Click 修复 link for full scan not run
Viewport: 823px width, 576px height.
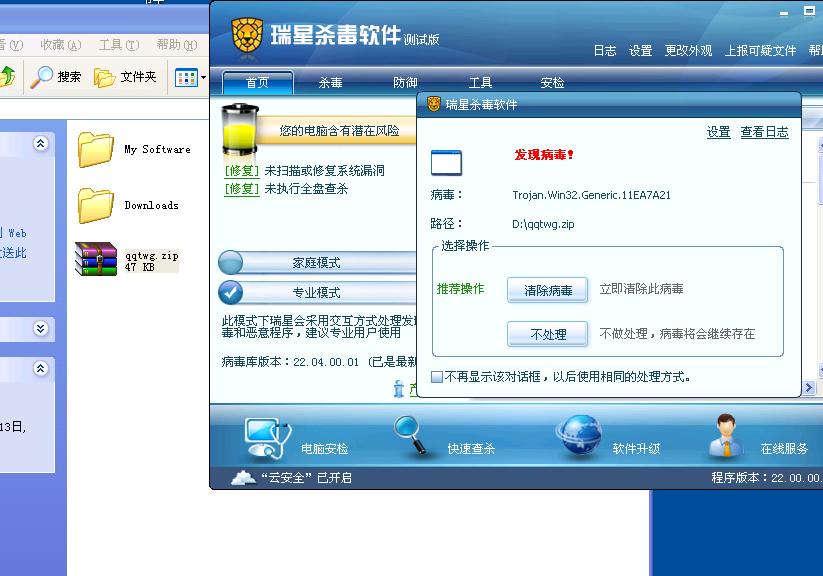point(242,188)
